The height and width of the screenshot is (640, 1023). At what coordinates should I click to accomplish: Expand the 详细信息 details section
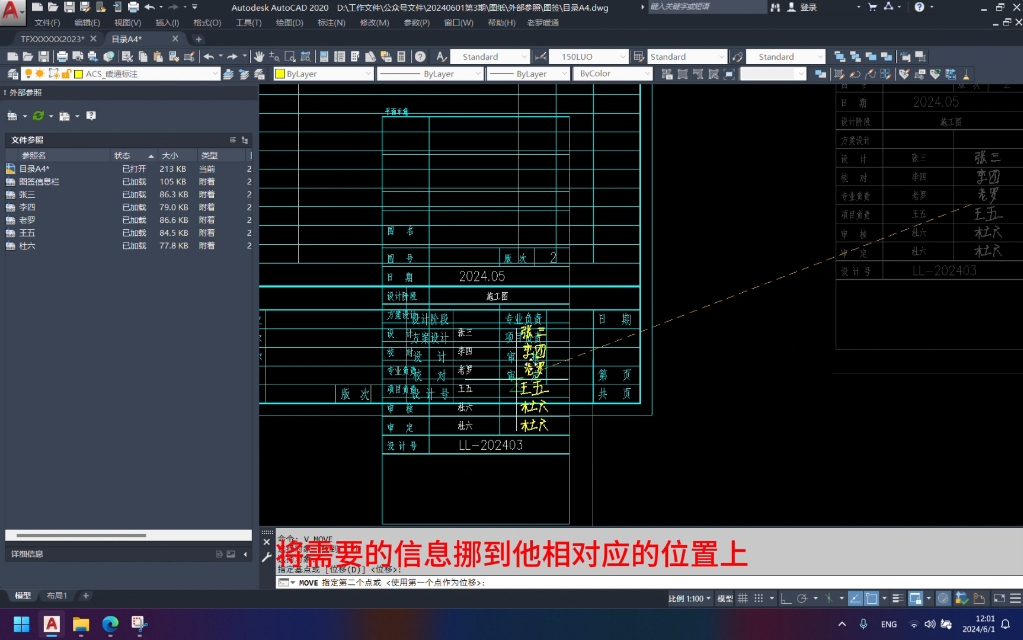[x=243, y=553]
